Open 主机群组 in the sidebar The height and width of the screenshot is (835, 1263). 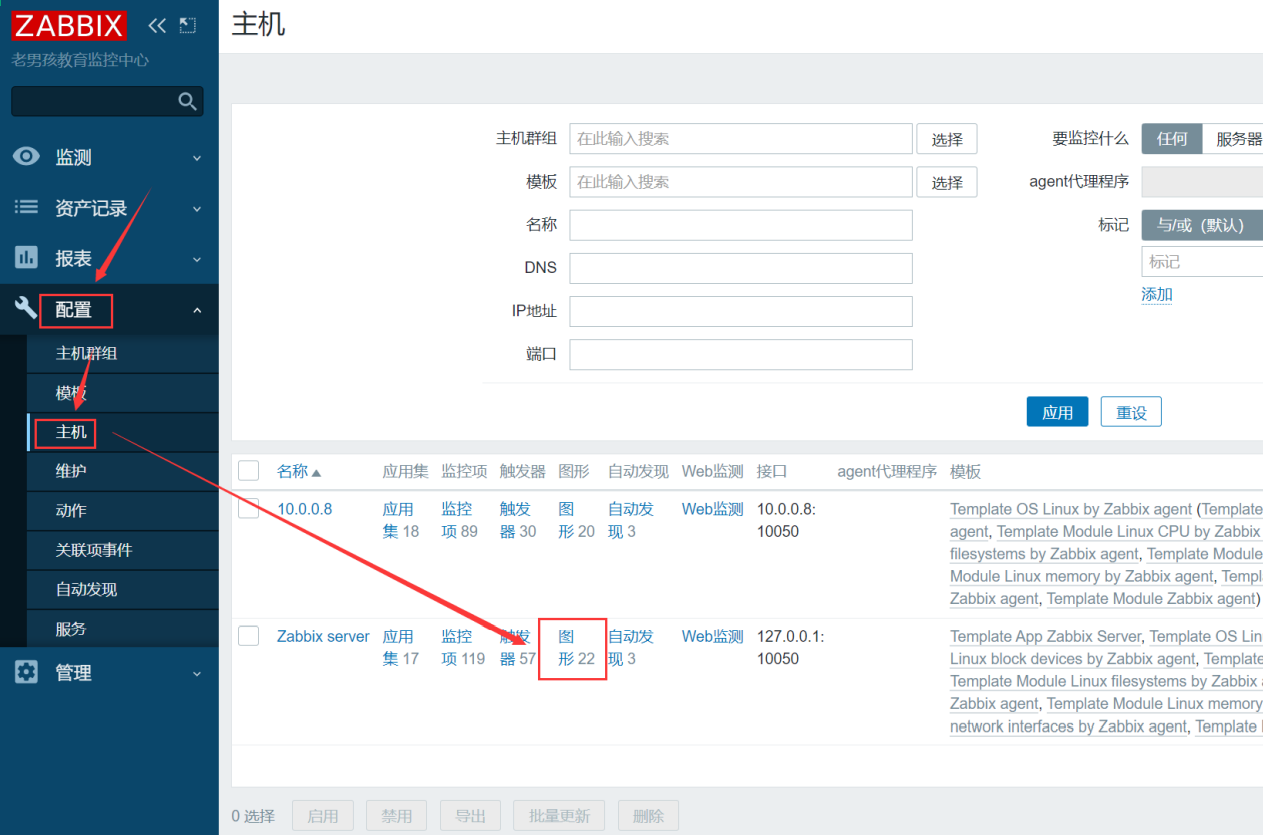(123, 353)
